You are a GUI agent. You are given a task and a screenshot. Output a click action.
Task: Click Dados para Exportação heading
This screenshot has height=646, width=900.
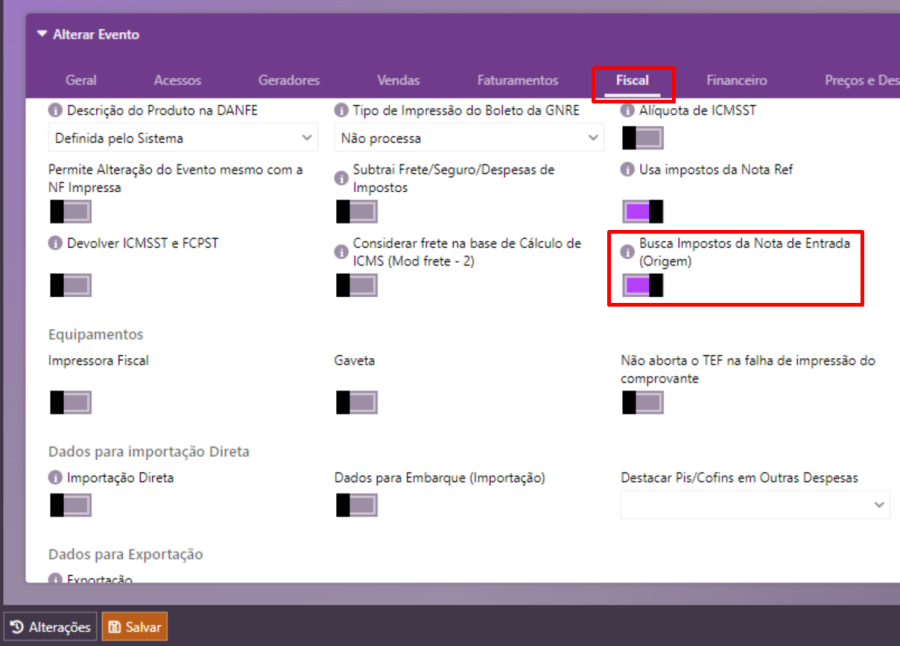point(126,554)
